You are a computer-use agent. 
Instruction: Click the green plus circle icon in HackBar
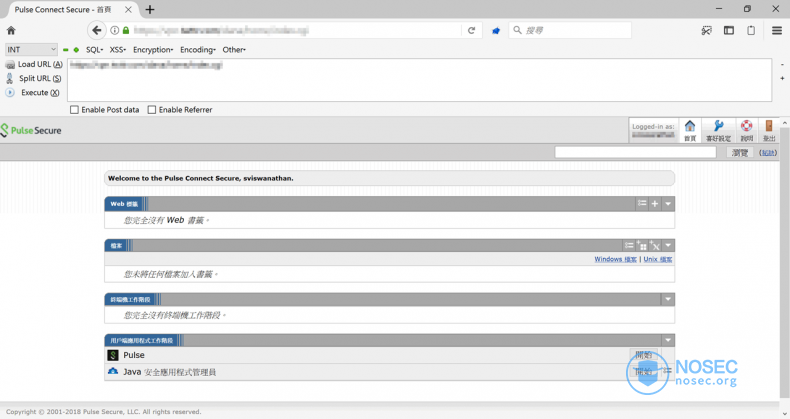[76, 50]
